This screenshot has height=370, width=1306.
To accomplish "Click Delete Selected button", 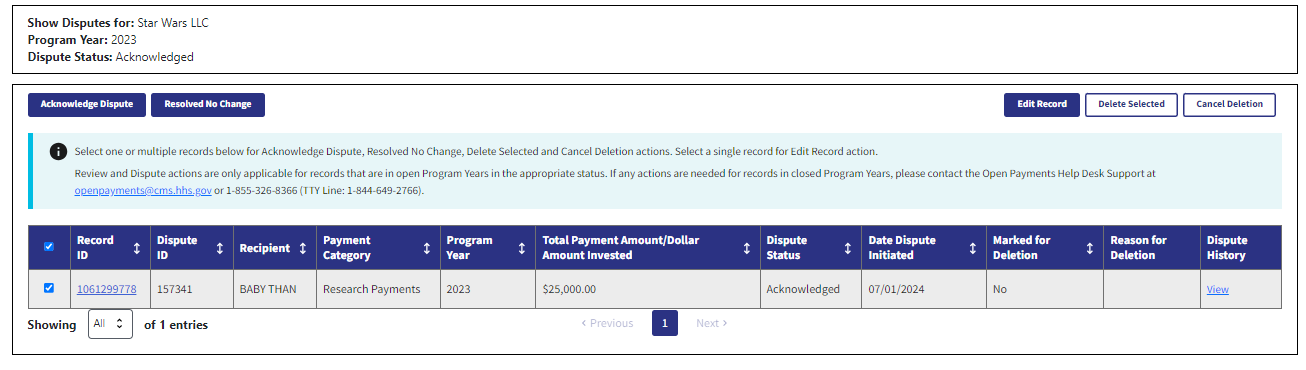I will click(1131, 104).
